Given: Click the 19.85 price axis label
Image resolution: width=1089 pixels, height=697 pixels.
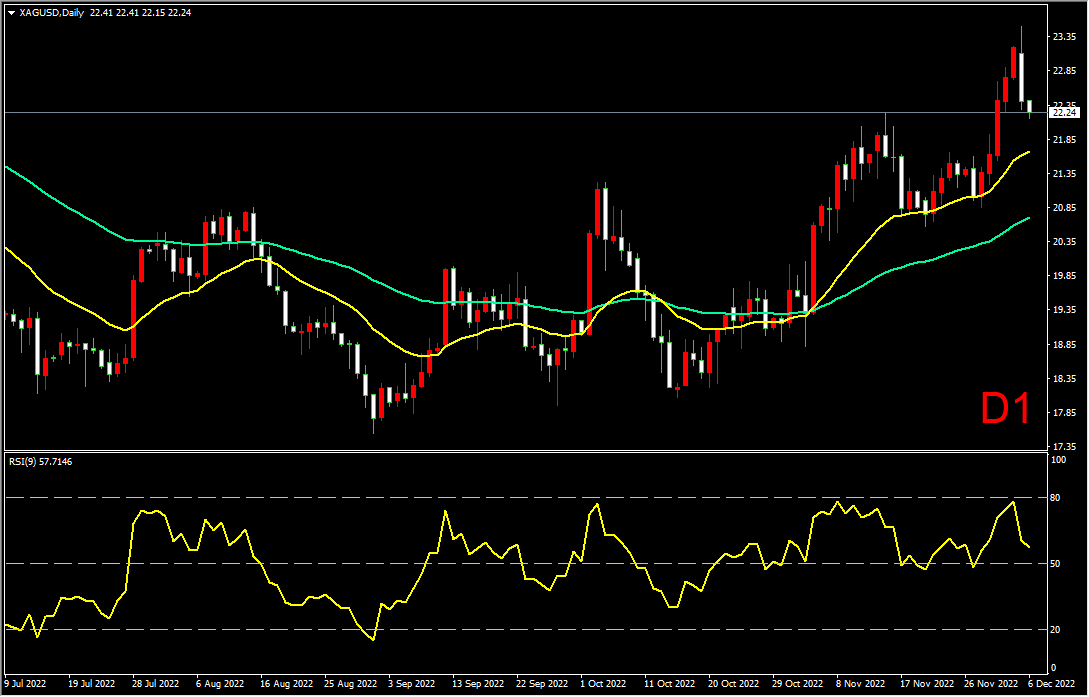Looking at the screenshot, I should pos(1065,276).
